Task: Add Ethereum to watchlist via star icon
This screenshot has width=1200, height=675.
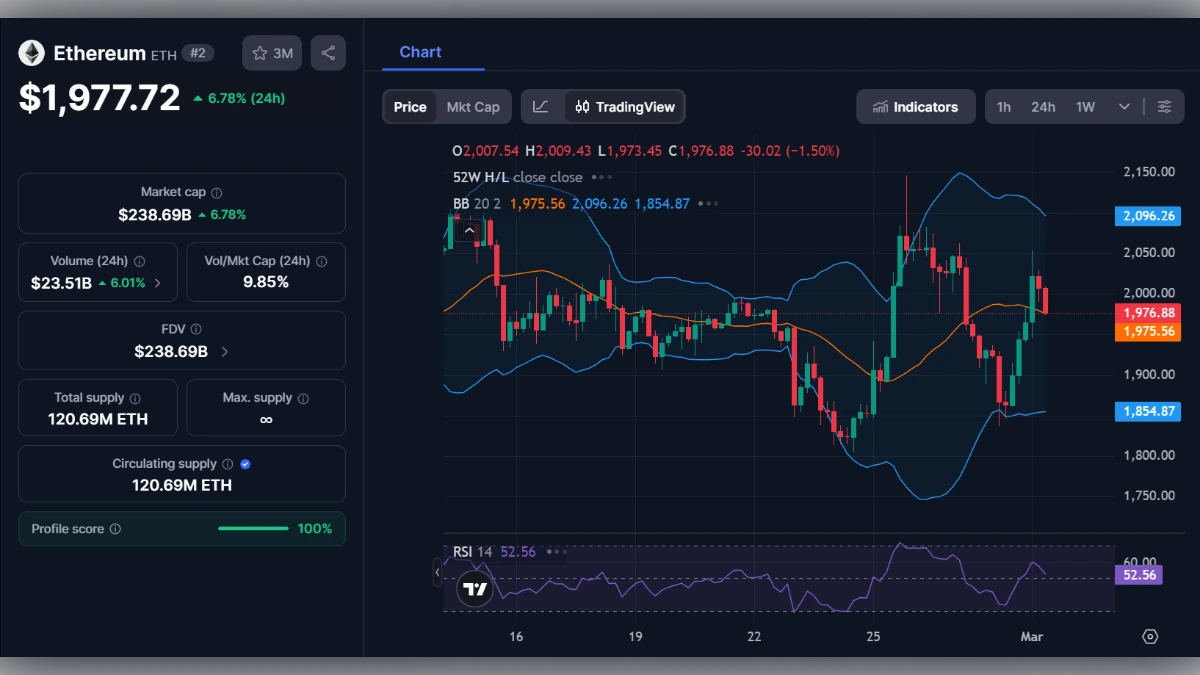Action: pyautogui.click(x=258, y=52)
